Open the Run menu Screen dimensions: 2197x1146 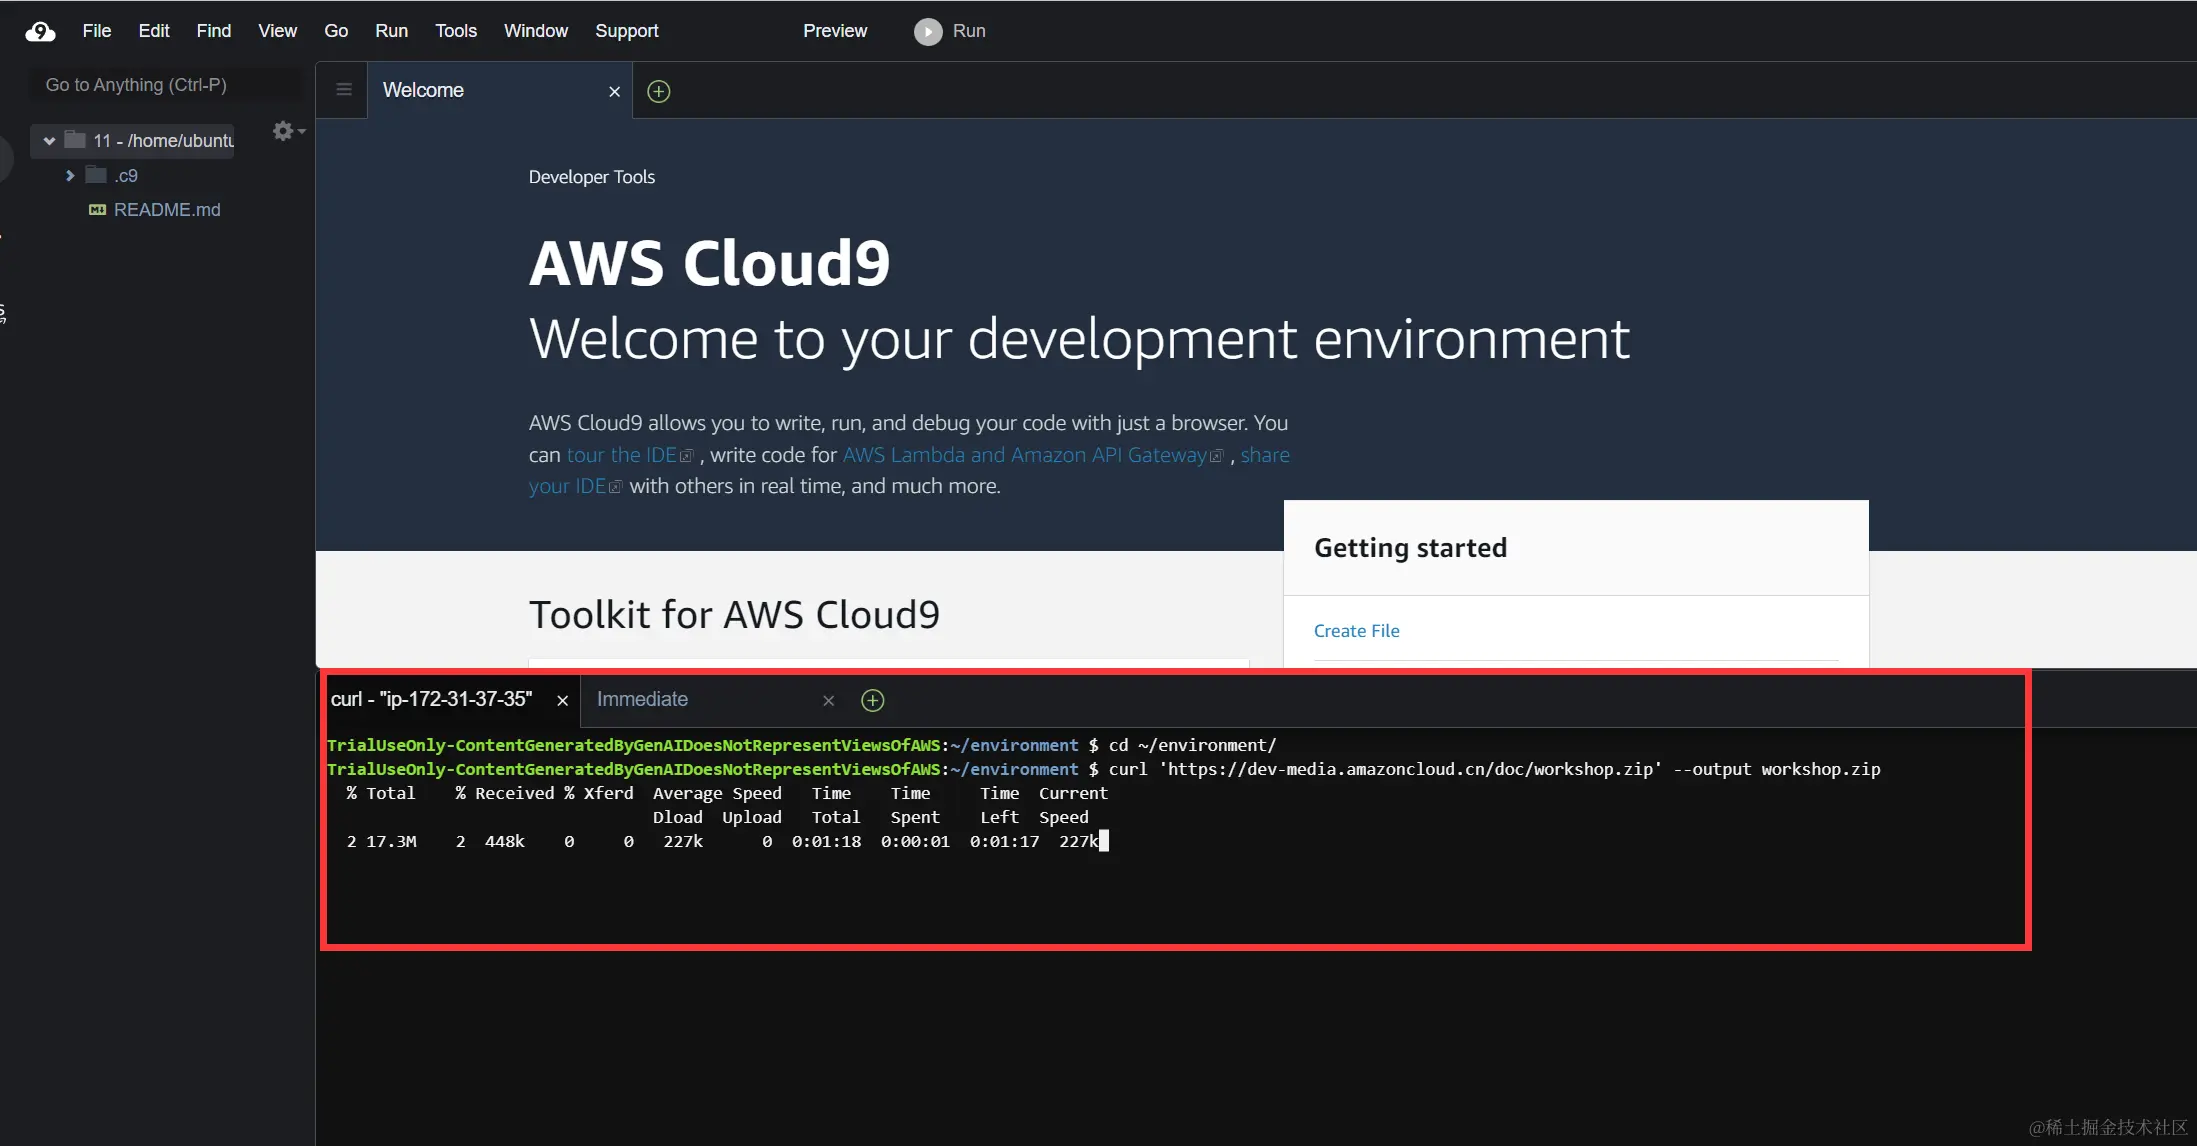coord(391,31)
